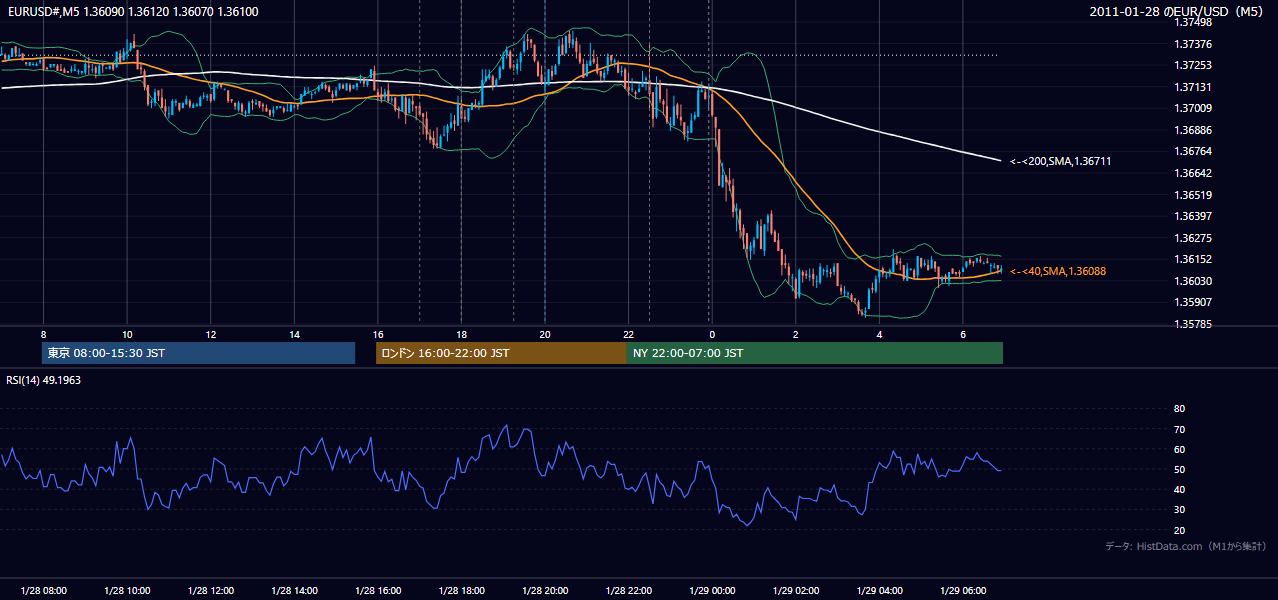This screenshot has height=600, width=1278.
Task: Click the 1/28 14:00 date label
Action: [294, 591]
